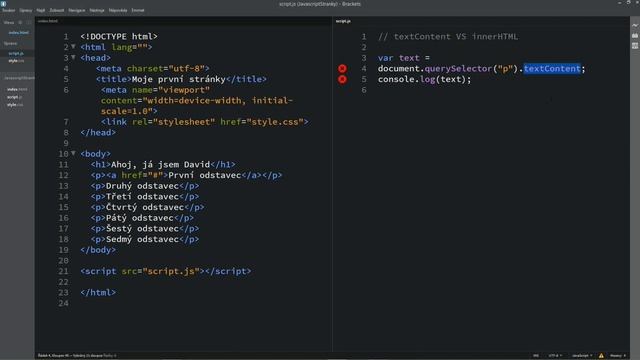Open the Nápověda menu

tap(118, 11)
